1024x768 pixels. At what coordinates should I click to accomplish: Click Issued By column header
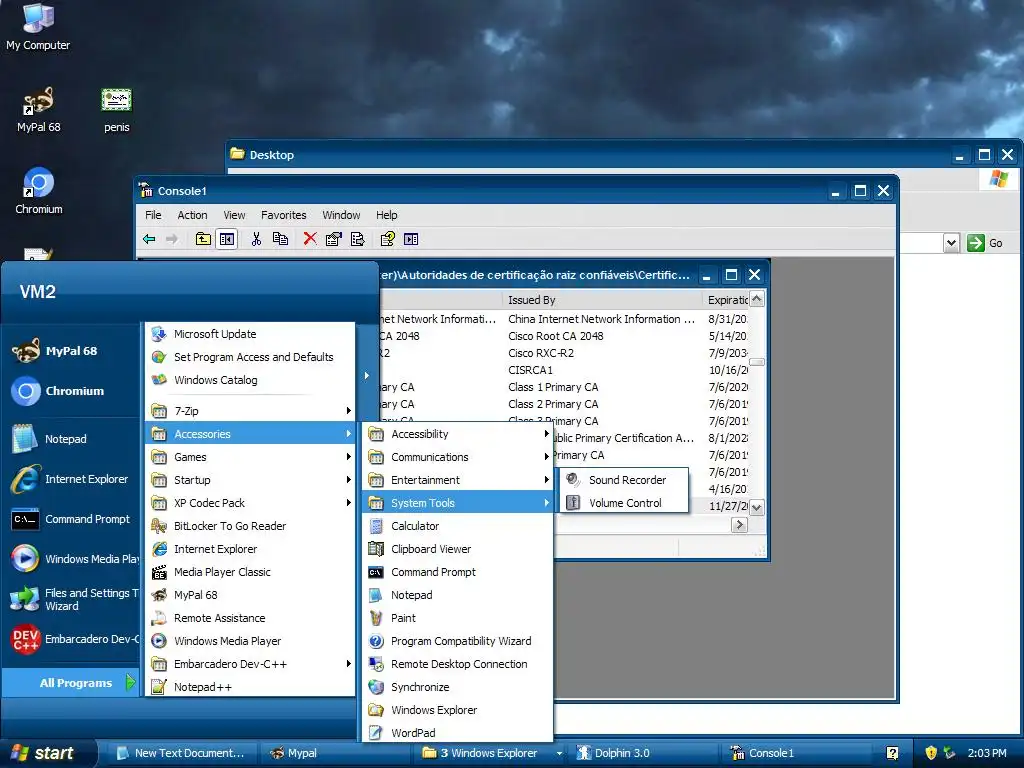[602, 300]
